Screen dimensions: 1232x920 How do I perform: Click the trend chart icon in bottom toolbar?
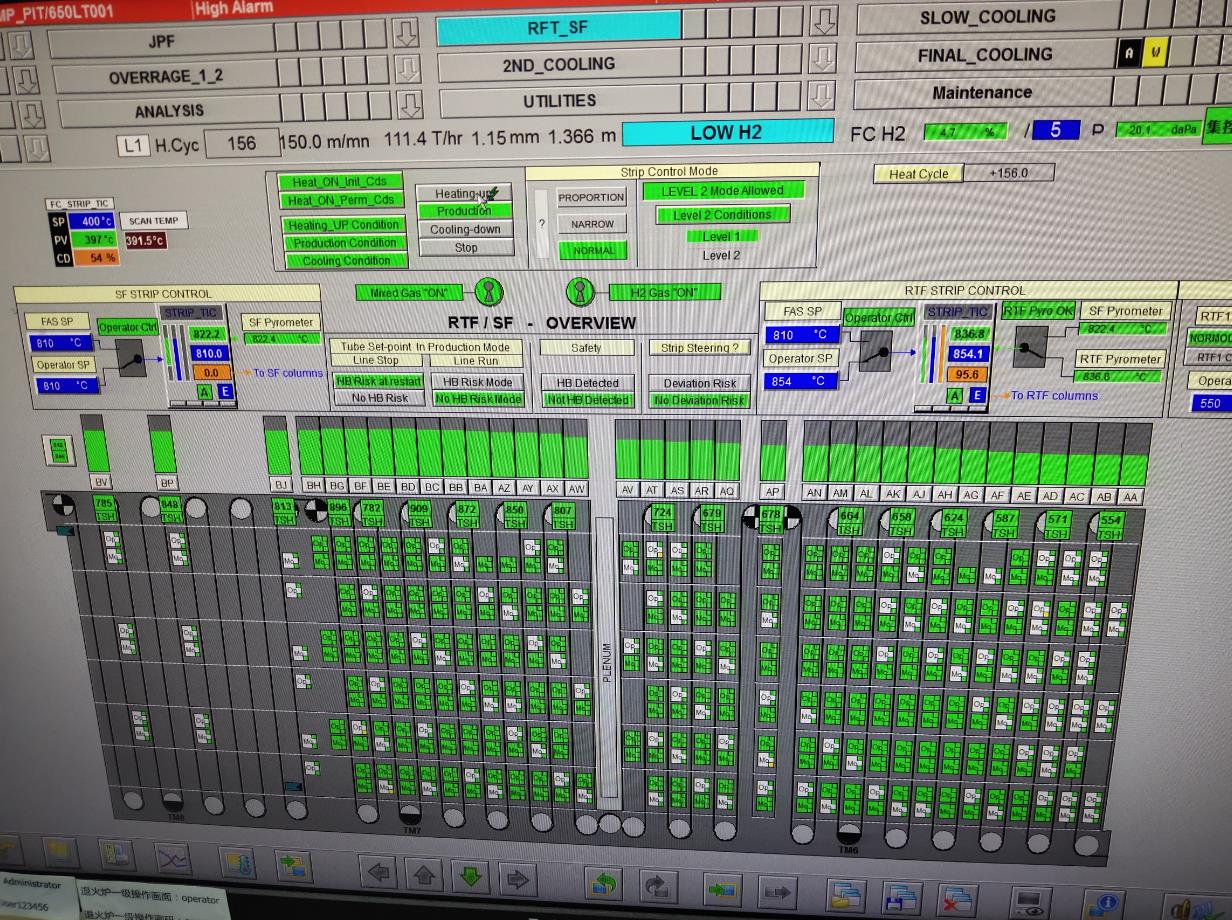click(173, 858)
